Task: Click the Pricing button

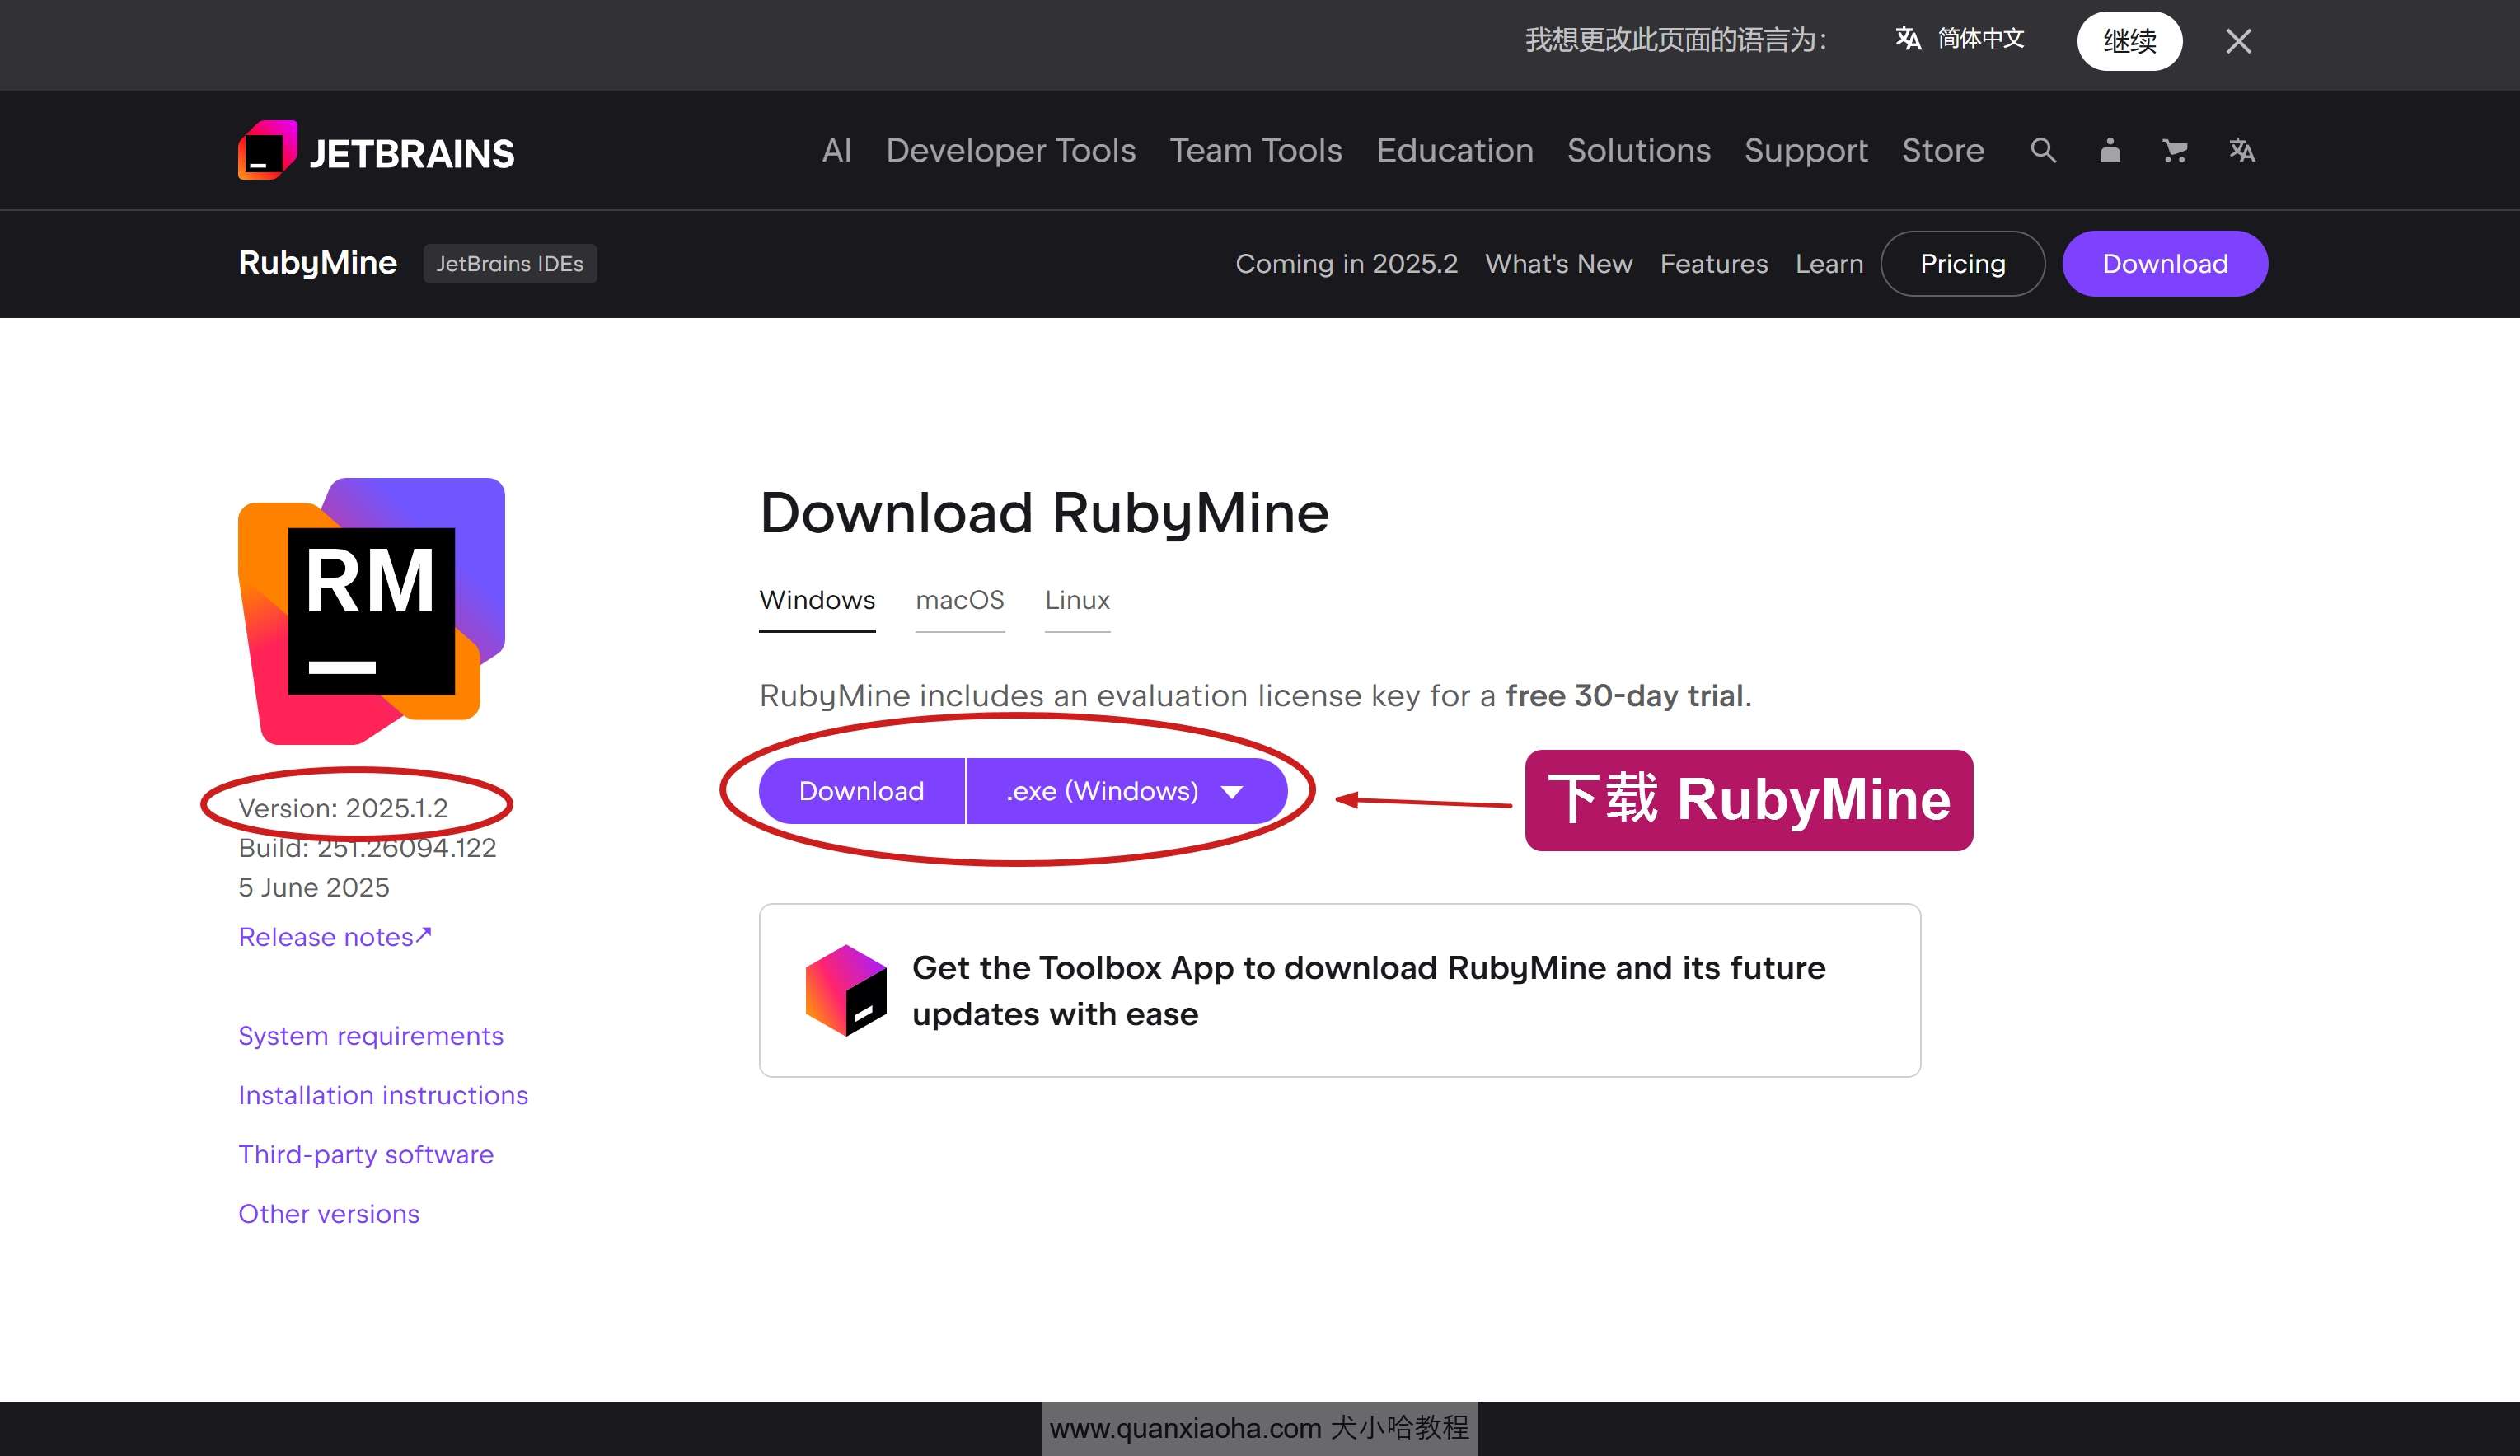Action: point(1962,264)
